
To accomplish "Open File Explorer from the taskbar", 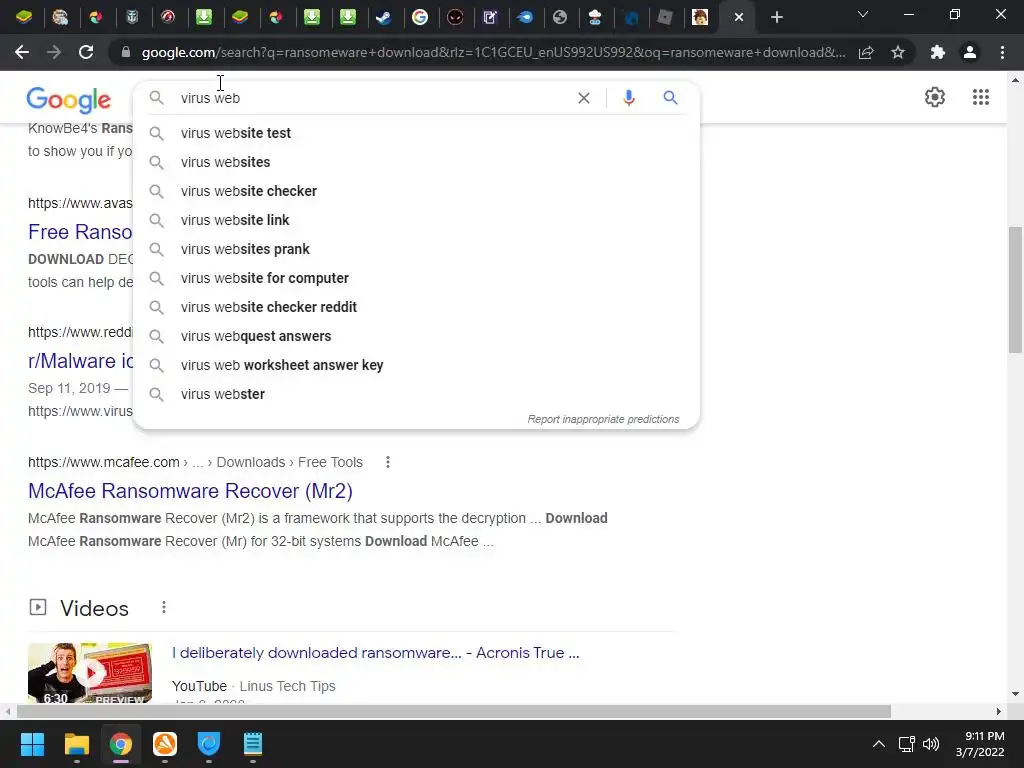I will 76,744.
